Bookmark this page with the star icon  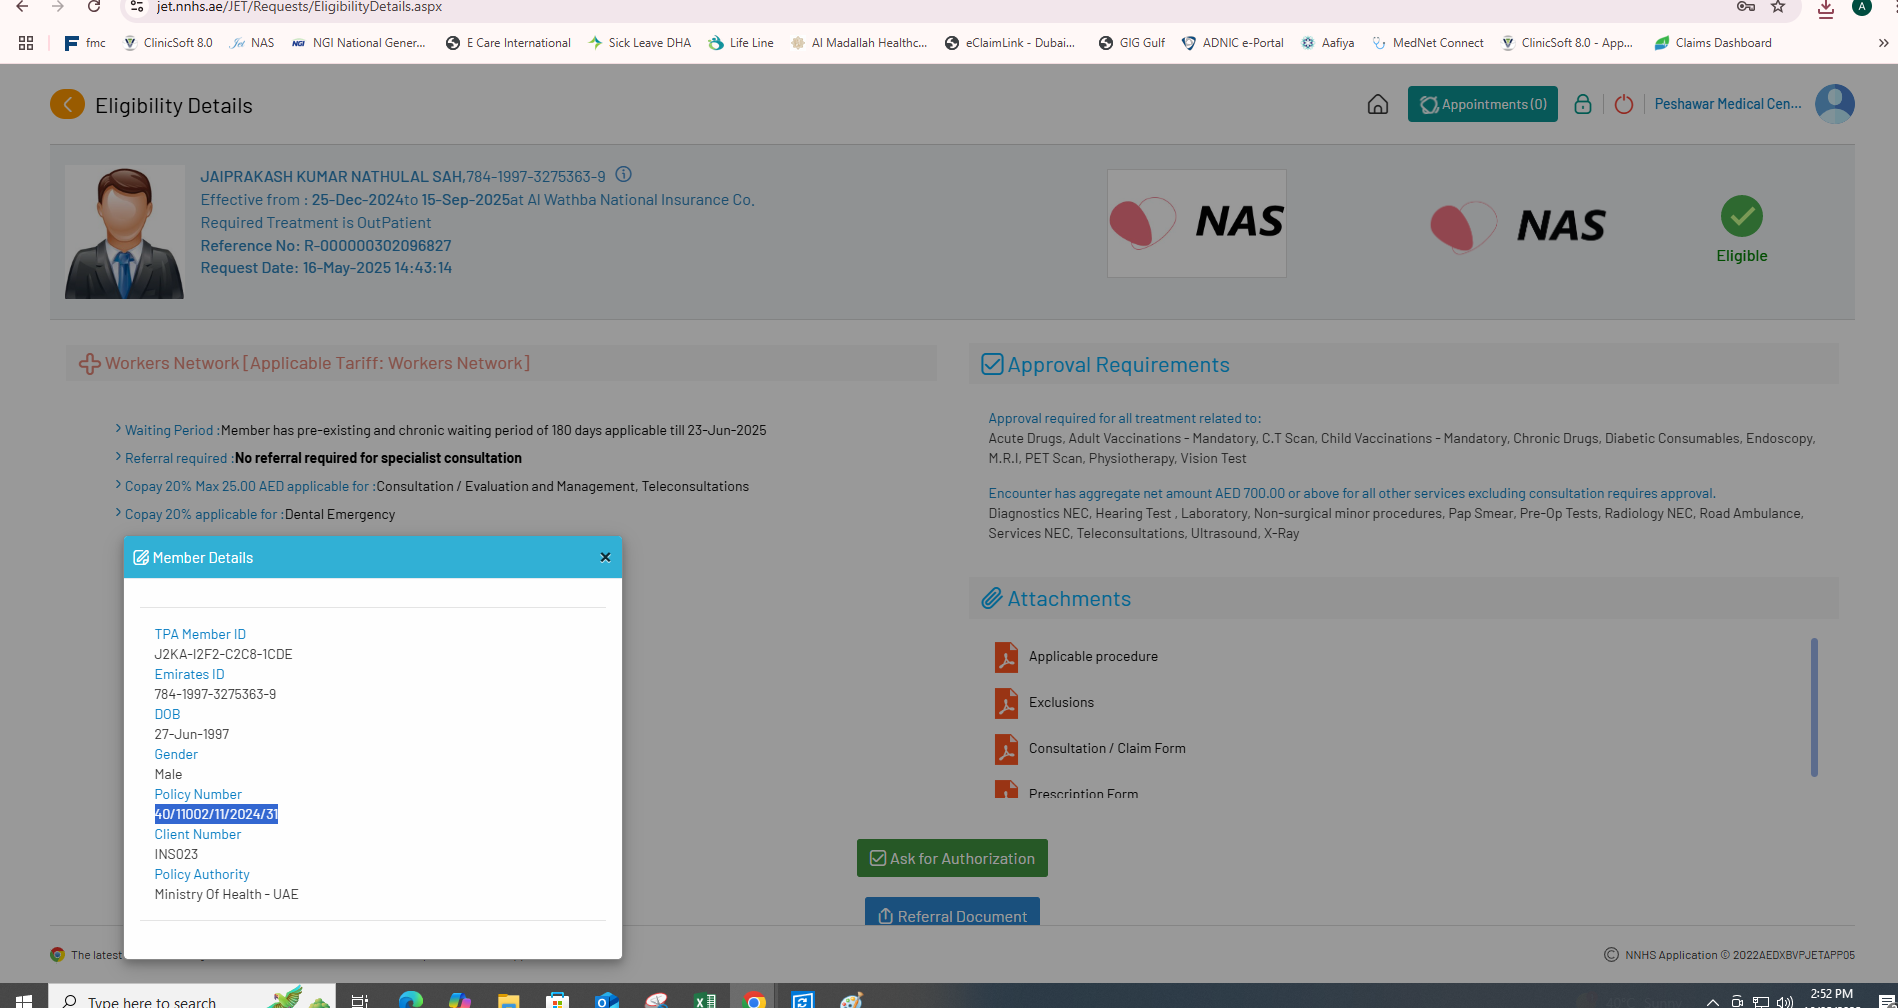[1778, 7]
